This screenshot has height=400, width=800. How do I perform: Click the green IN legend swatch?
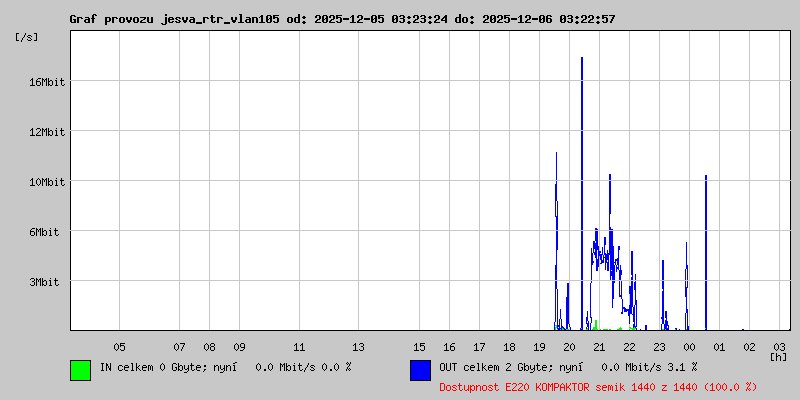[x=80, y=370]
